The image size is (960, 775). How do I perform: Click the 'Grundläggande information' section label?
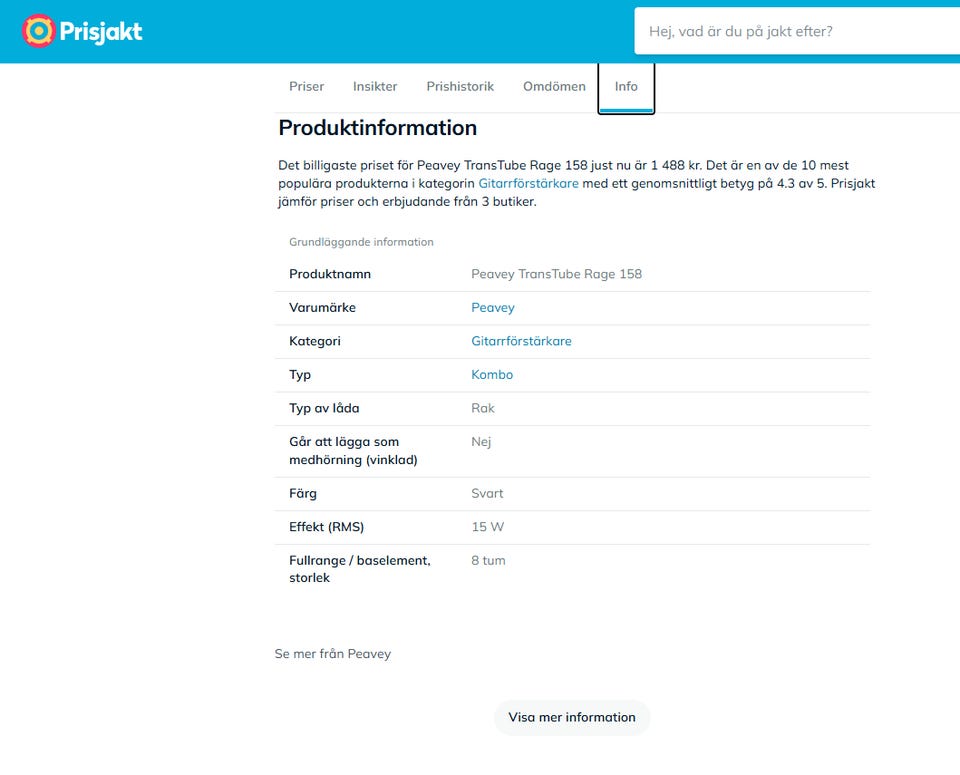[x=361, y=242]
